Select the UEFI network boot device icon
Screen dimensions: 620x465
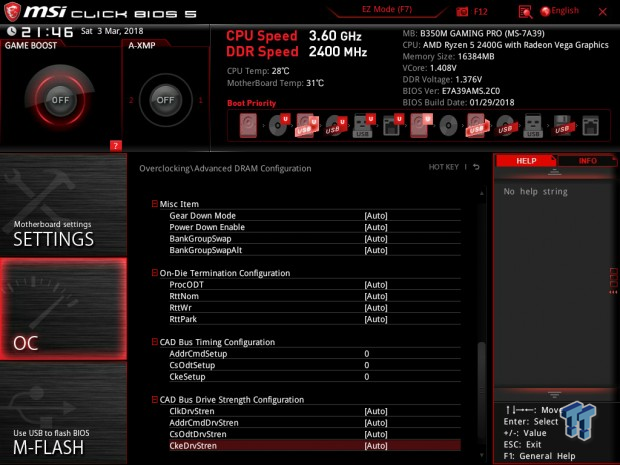(x=392, y=125)
